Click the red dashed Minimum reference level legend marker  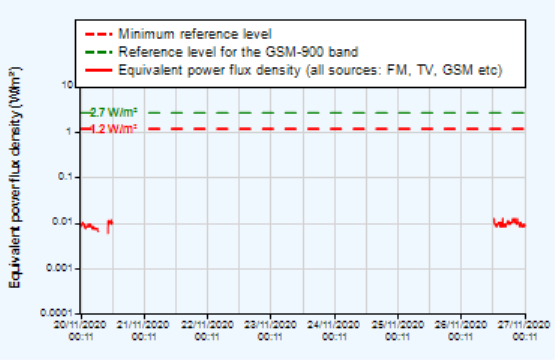click(99, 34)
